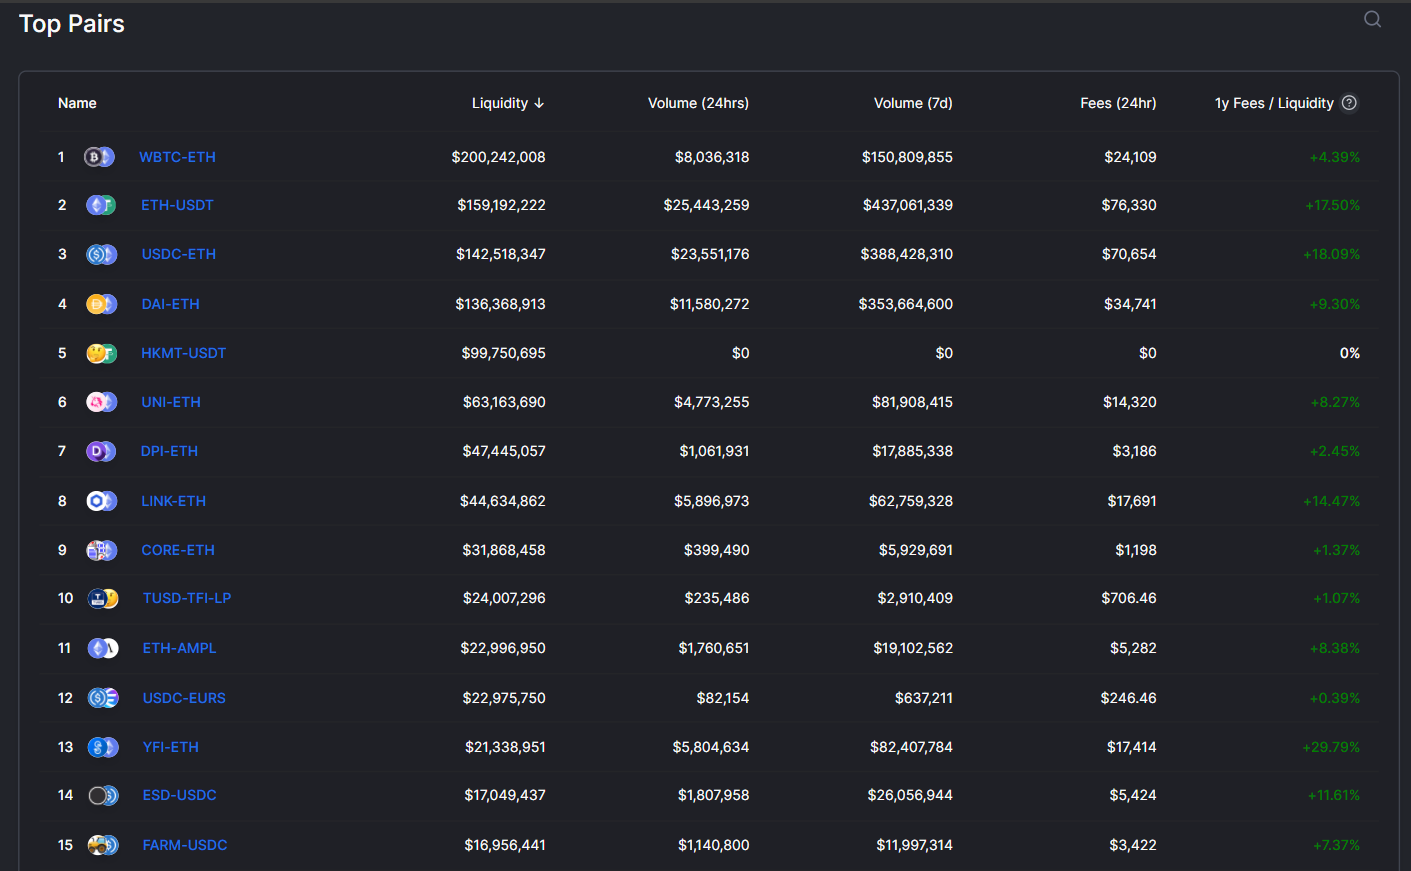This screenshot has height=871, width=1411.
Task: Sort by Fees (24hr) column header
Action: pos(1118,103)
